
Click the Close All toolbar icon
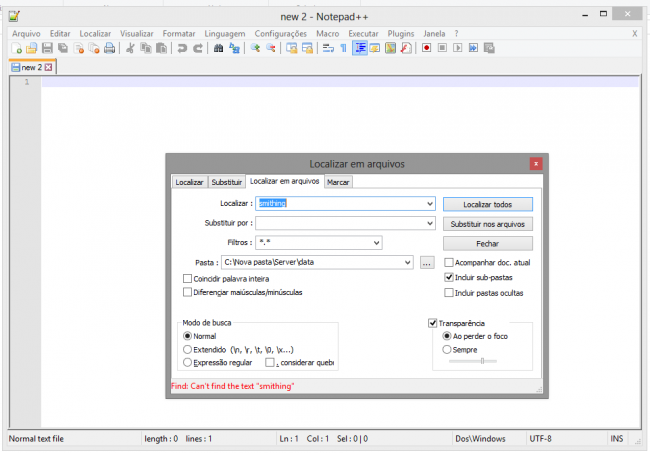pyautogui.click(x=94, y=48)
